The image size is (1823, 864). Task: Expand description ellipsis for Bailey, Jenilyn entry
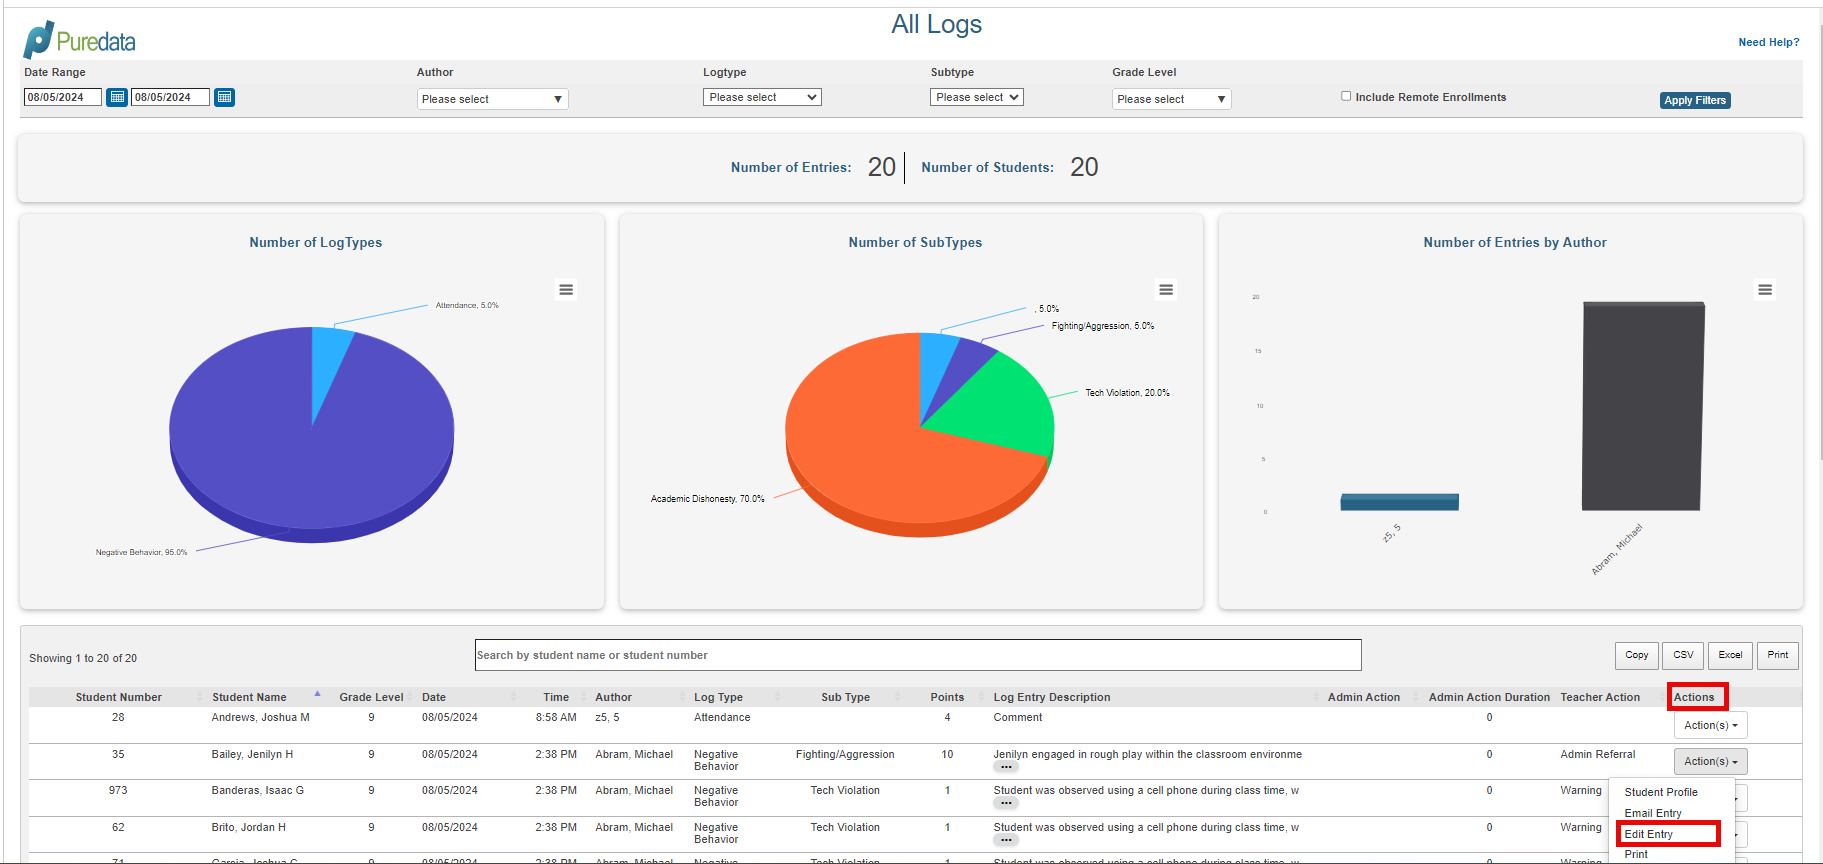(1006, 767)
